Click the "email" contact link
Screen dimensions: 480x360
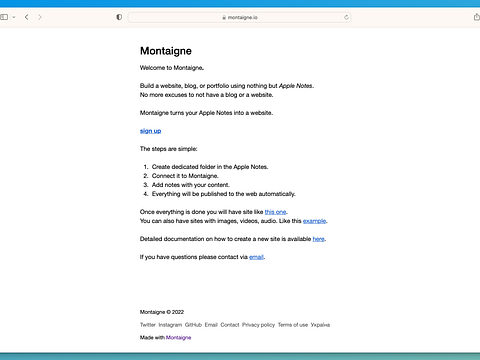256,257
